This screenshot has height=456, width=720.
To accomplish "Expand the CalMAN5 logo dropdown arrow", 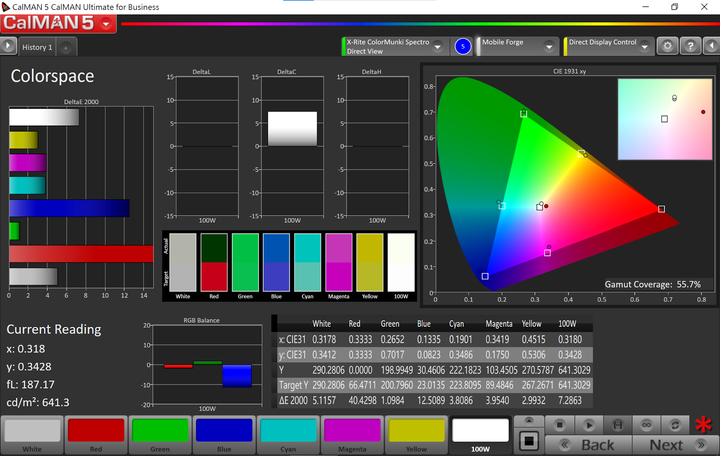I will pyautogui.click(x=107, y=24).
